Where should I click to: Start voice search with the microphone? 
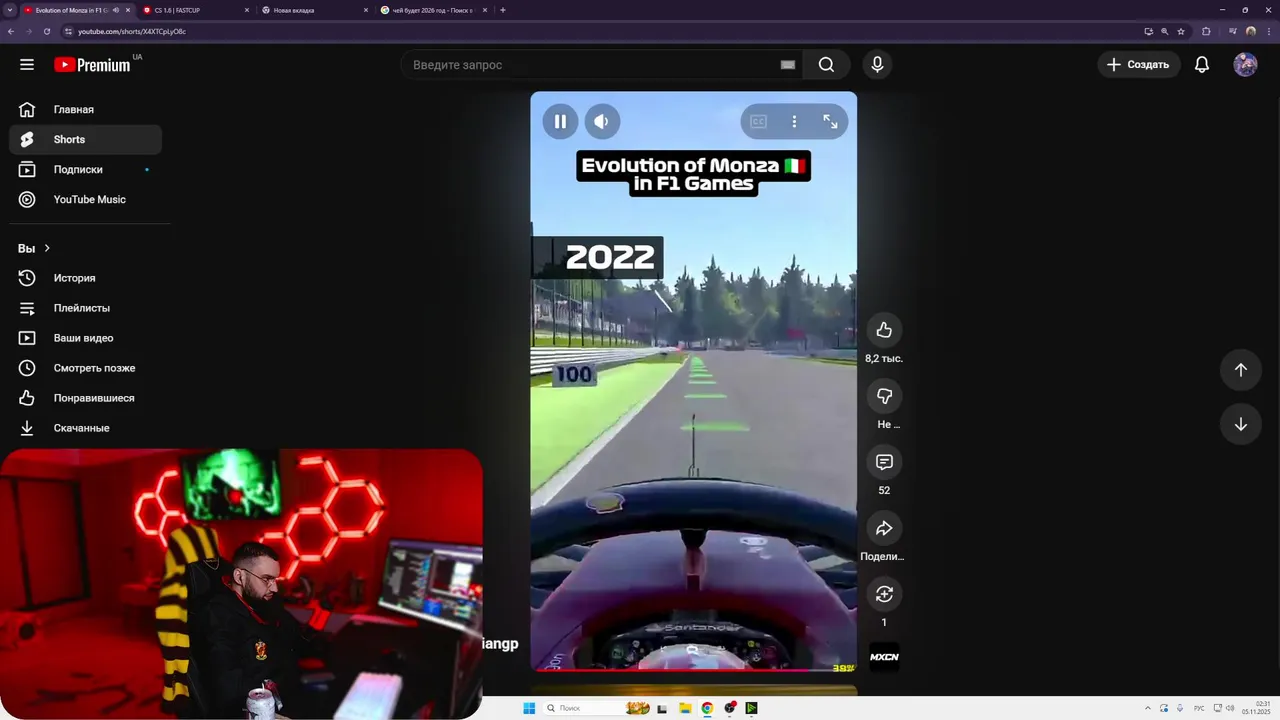point(877,65)
